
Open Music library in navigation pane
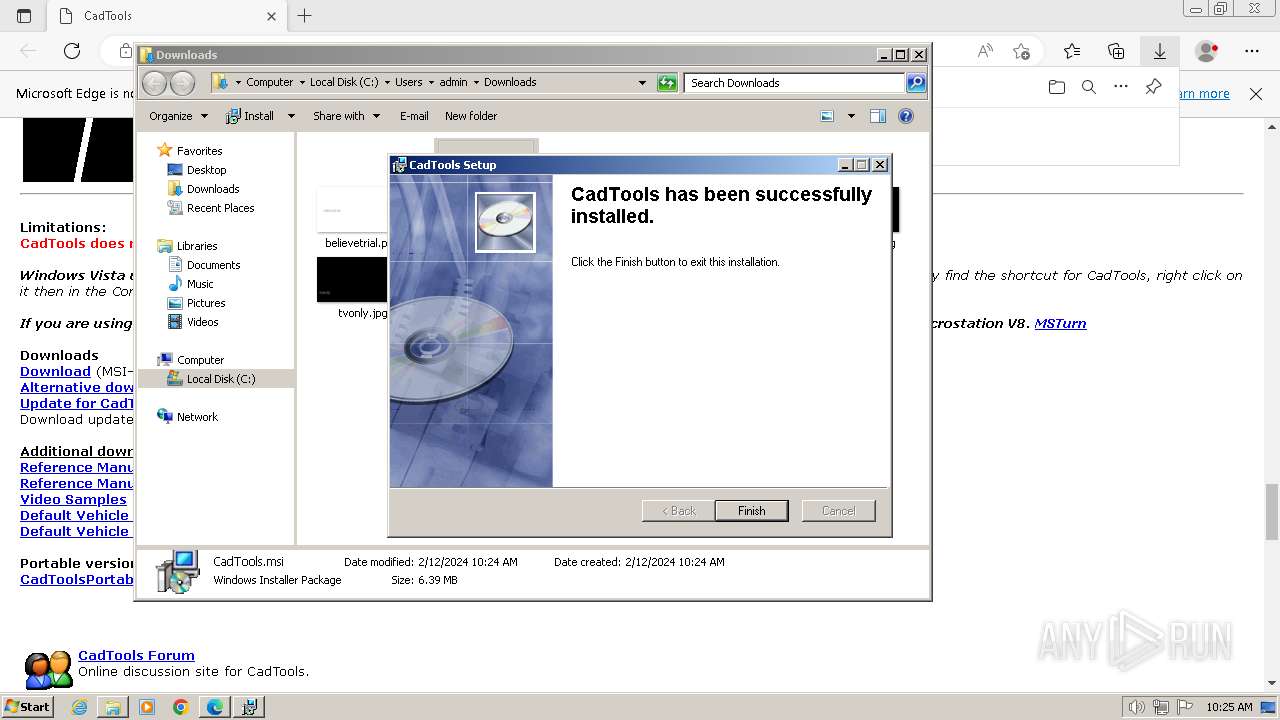pos(200,284)
